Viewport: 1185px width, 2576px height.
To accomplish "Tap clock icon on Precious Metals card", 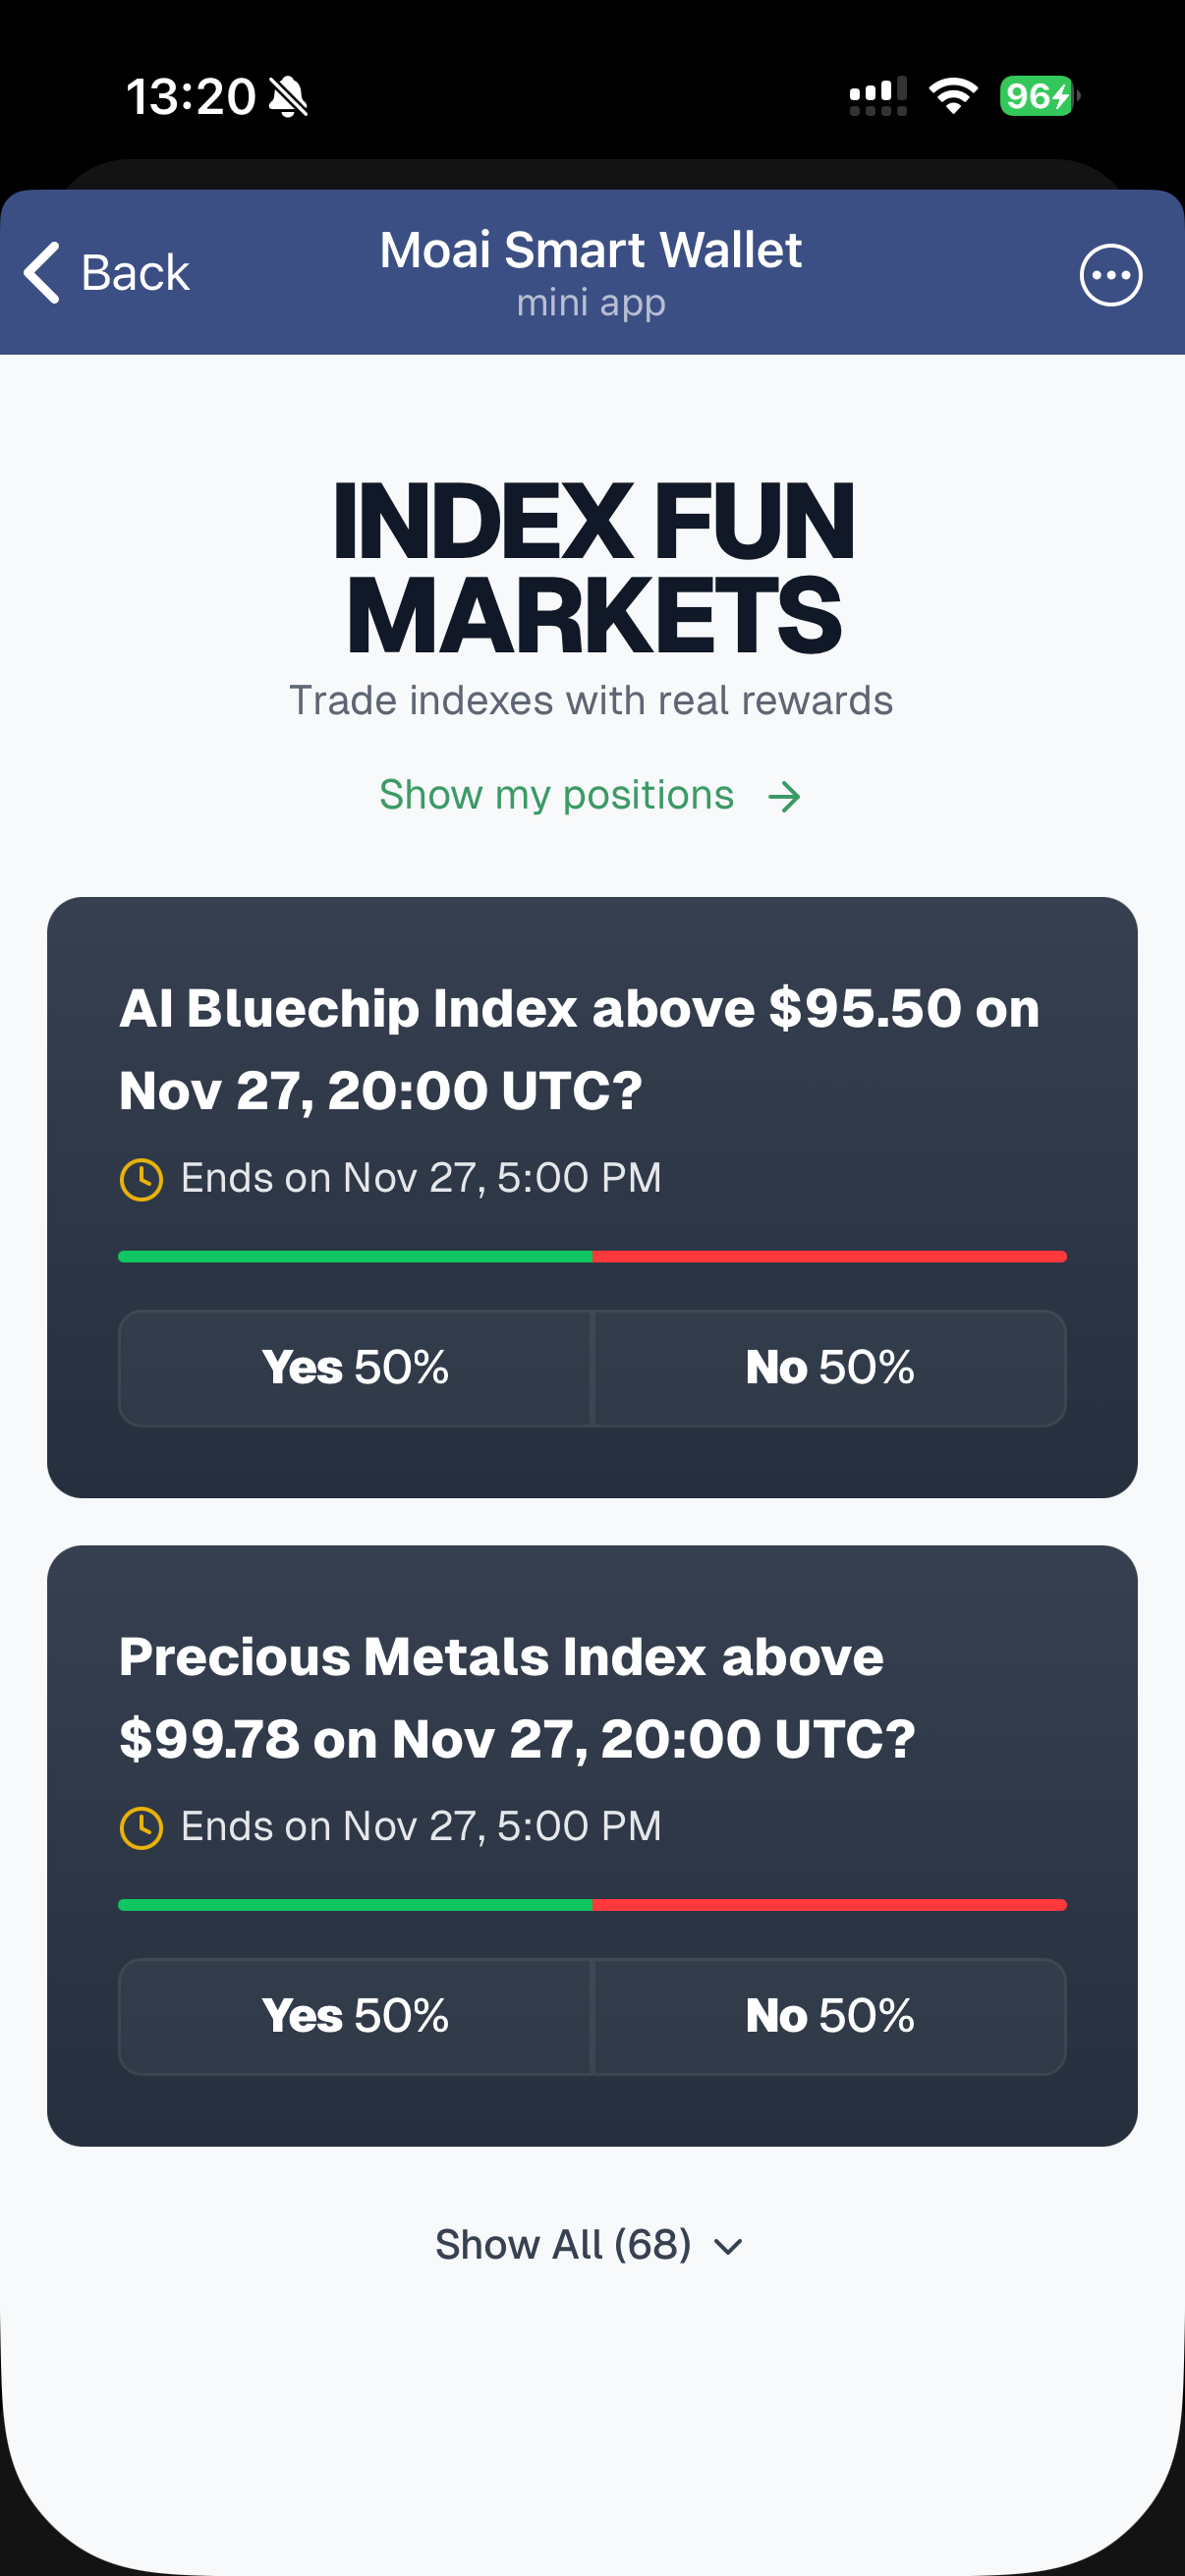I will click(141, 1827).
